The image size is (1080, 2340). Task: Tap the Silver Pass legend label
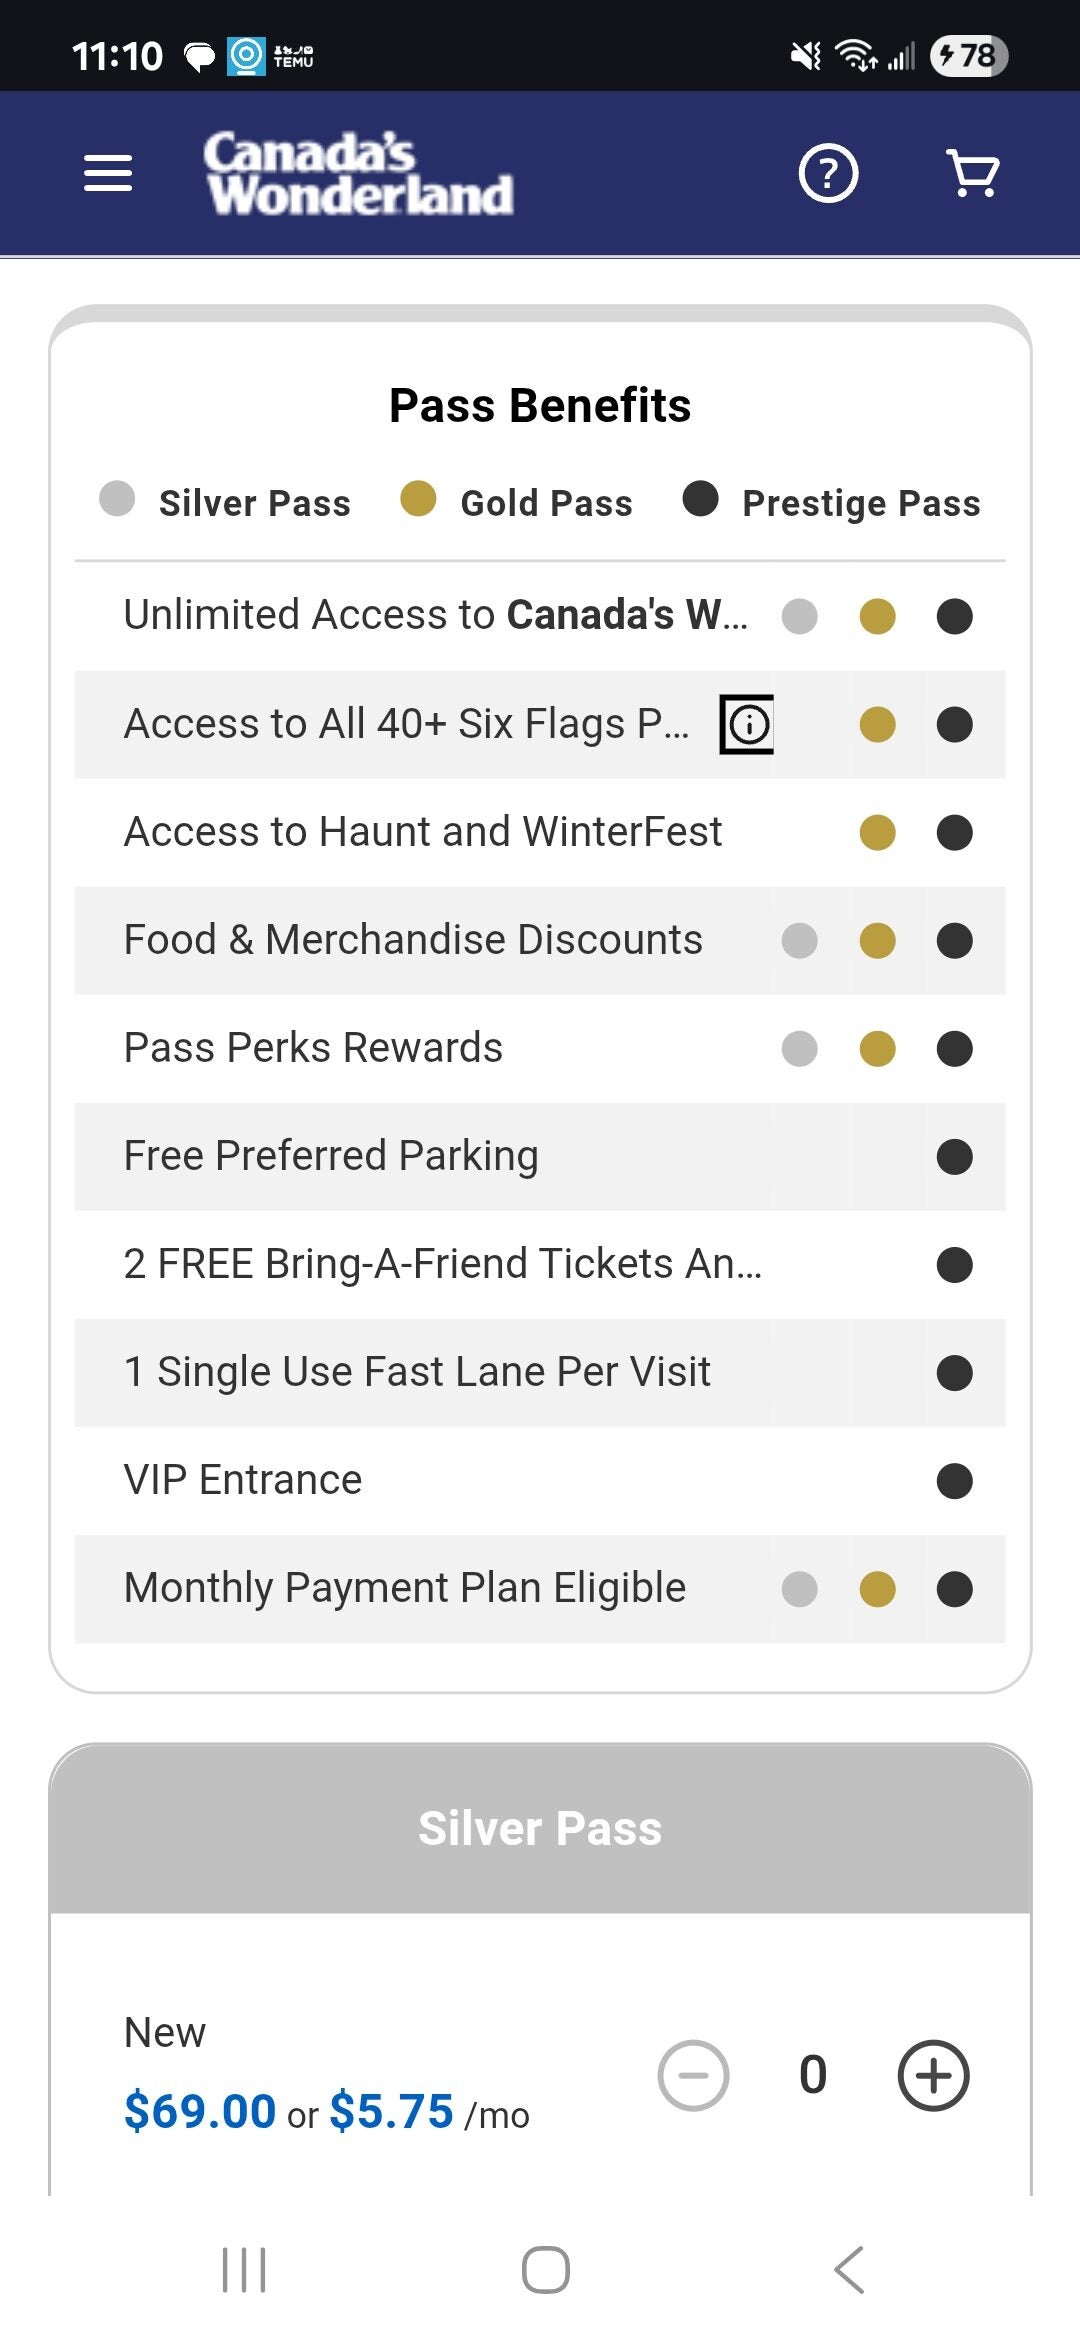(254, 503)
